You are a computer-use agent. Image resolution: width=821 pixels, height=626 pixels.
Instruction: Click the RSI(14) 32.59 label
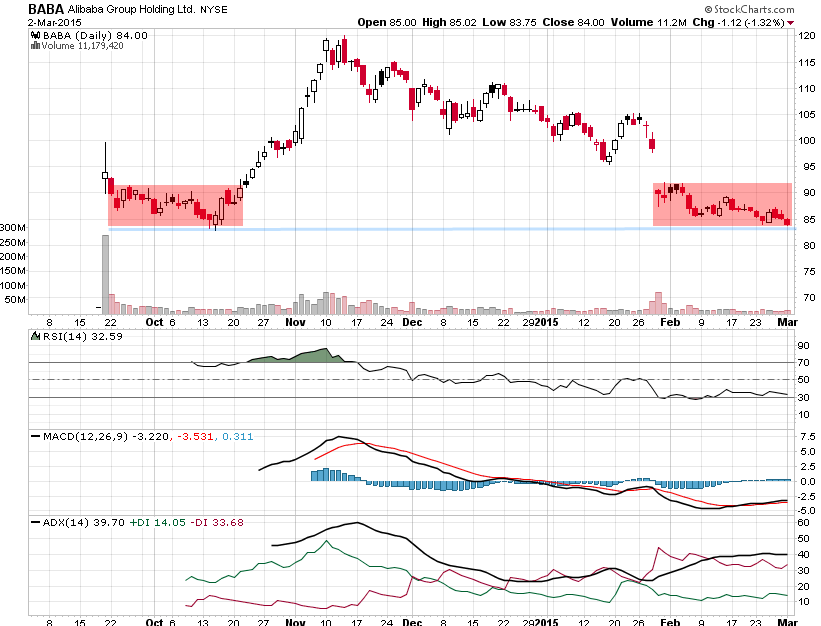(82, 336)
